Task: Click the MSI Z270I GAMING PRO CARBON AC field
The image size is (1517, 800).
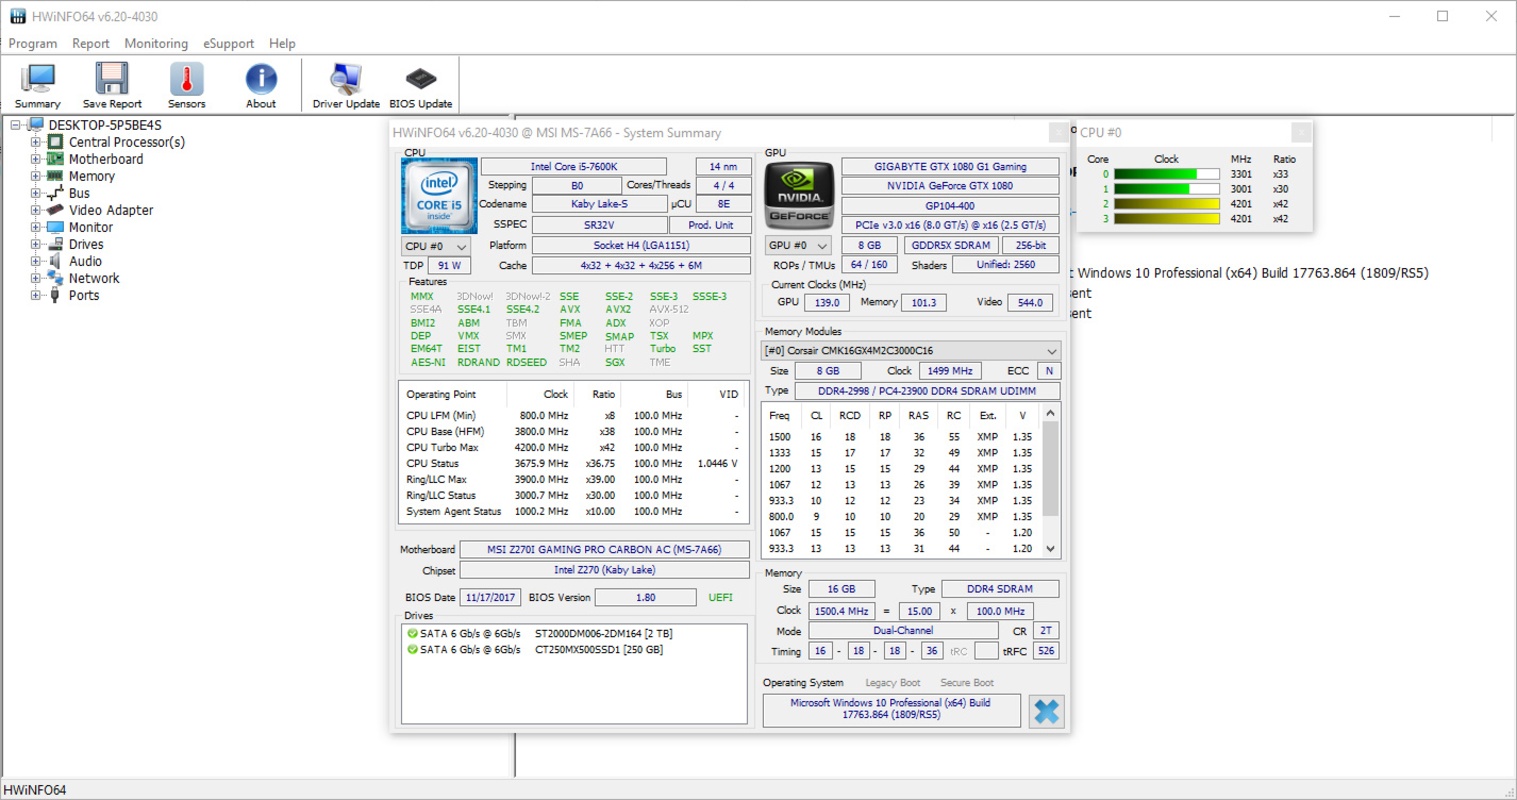Action: [604, 549]
